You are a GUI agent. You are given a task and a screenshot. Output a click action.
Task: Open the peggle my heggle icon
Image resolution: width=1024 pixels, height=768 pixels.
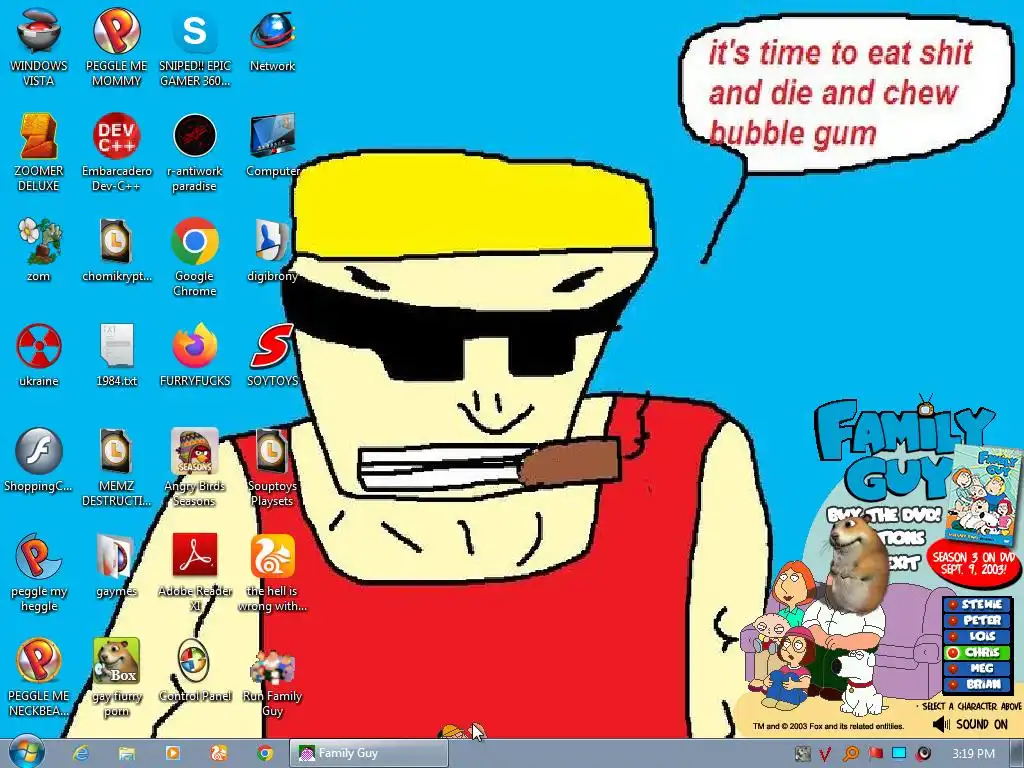coord(39,573)
